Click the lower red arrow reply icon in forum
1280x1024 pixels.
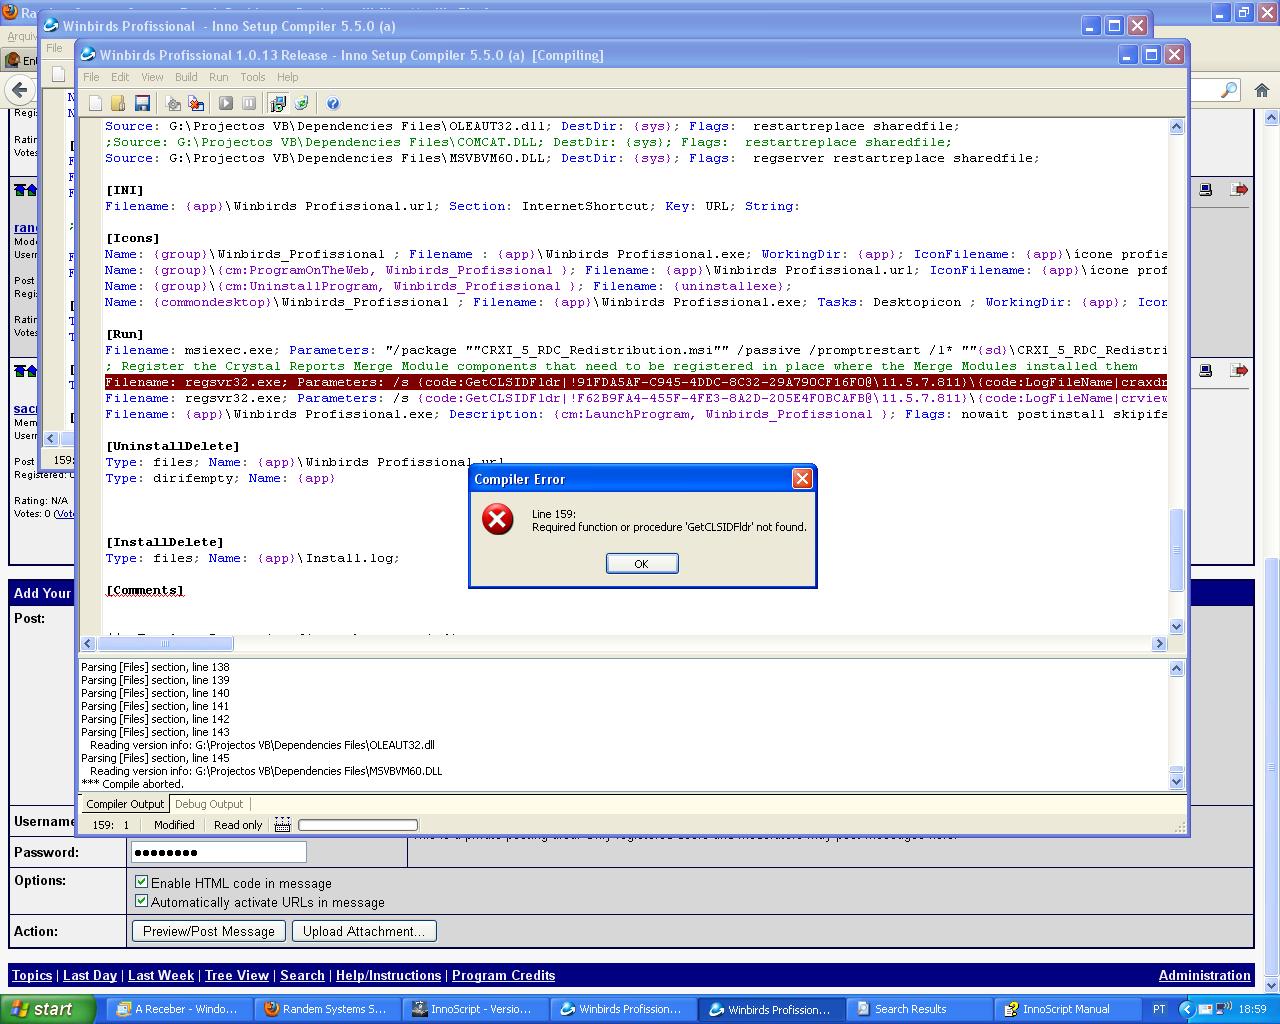coord(1239,371)
